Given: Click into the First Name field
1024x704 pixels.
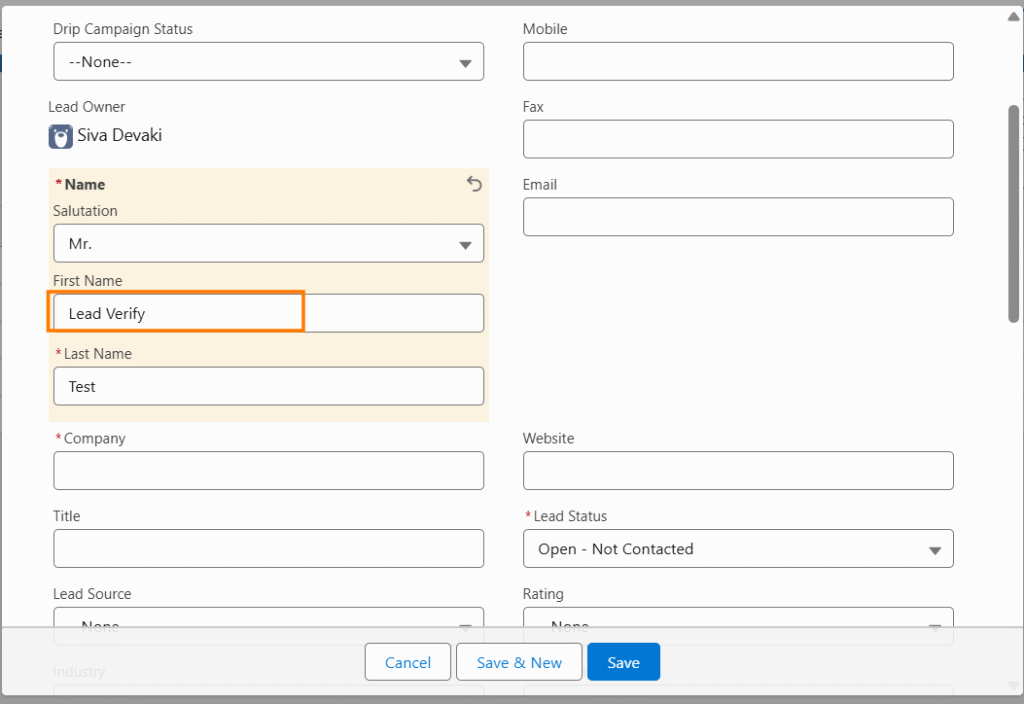Looking at the screenshot, I should point(268,314).
